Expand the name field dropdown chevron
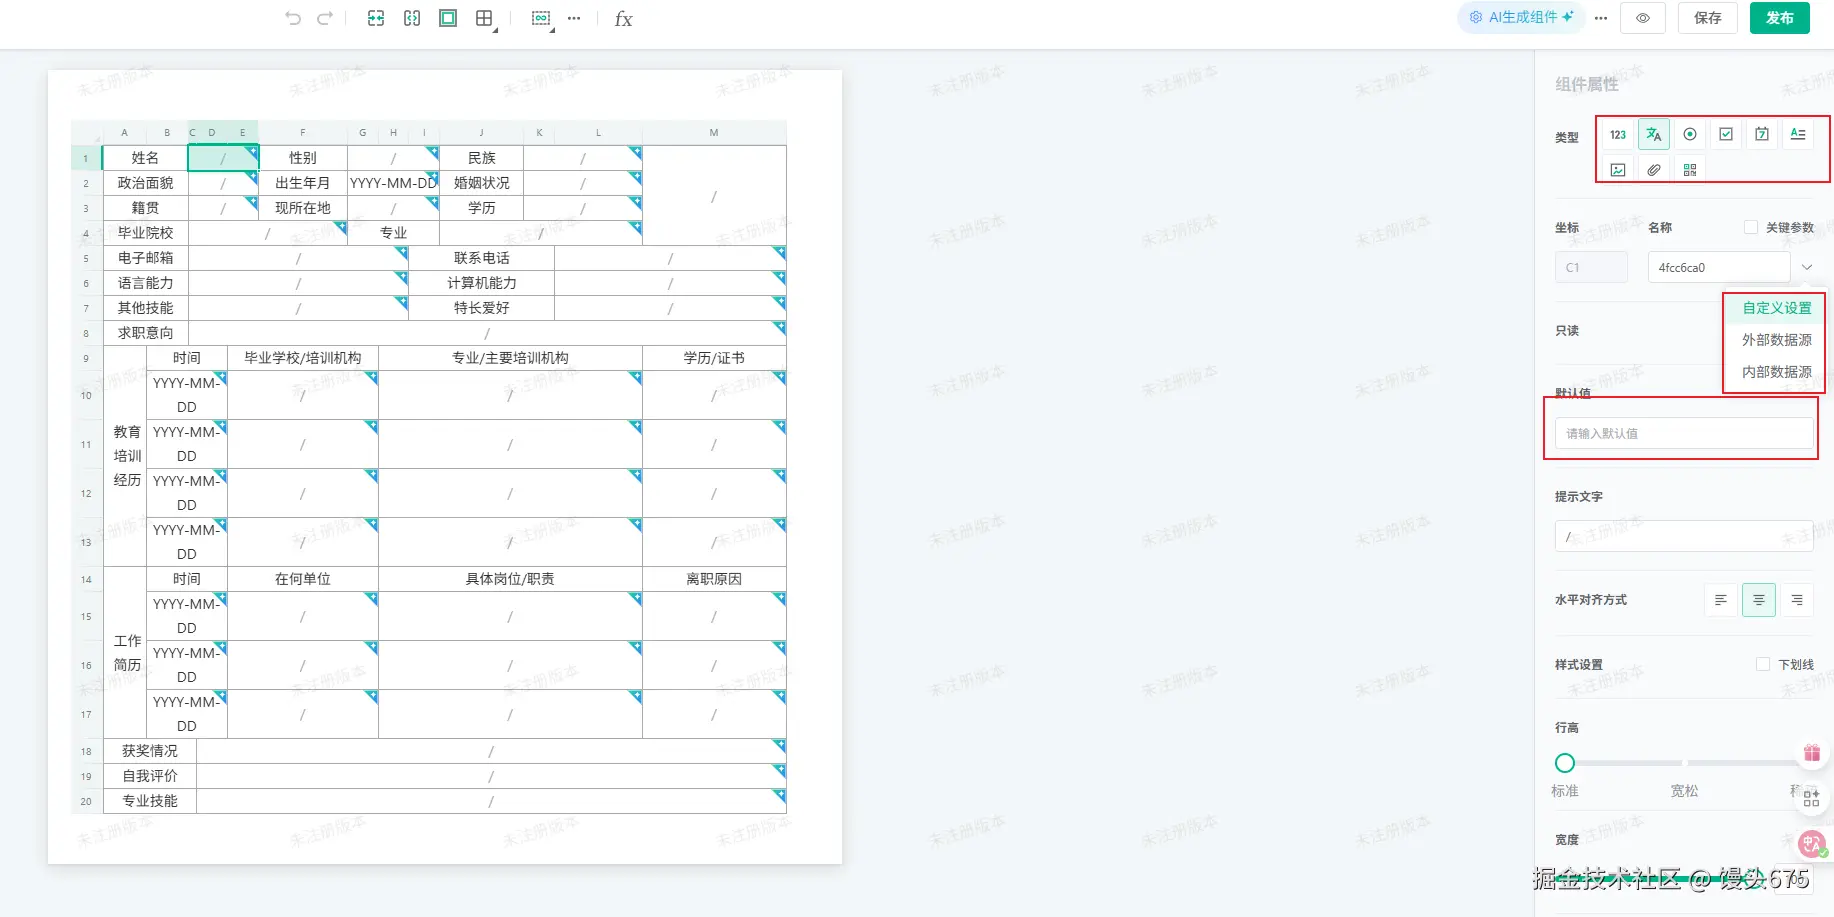The width and height of the screenshot is (1834, 917). [x=1807, y=267]
